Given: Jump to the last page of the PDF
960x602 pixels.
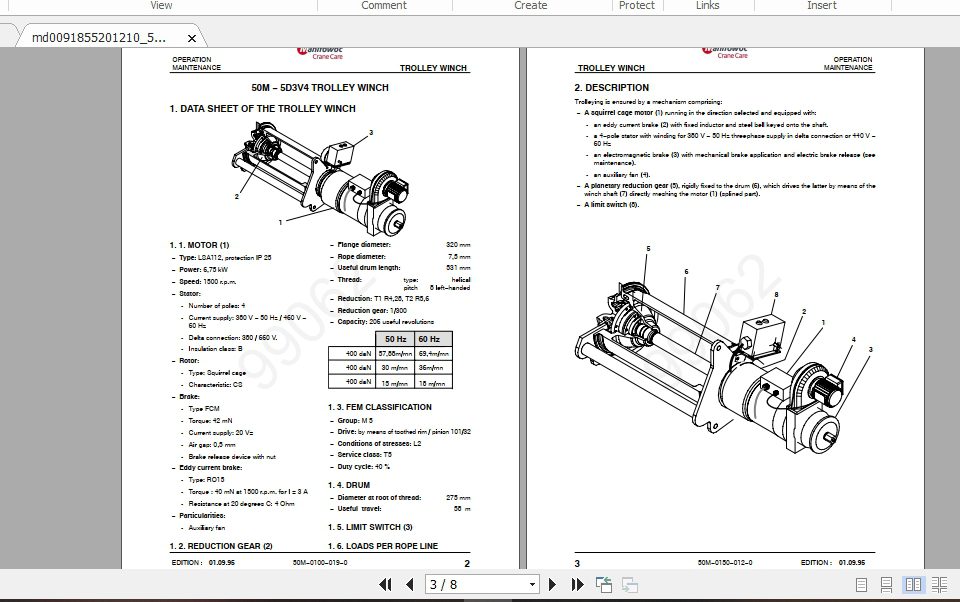Looking at the screenshot, I should pos(579,585).
